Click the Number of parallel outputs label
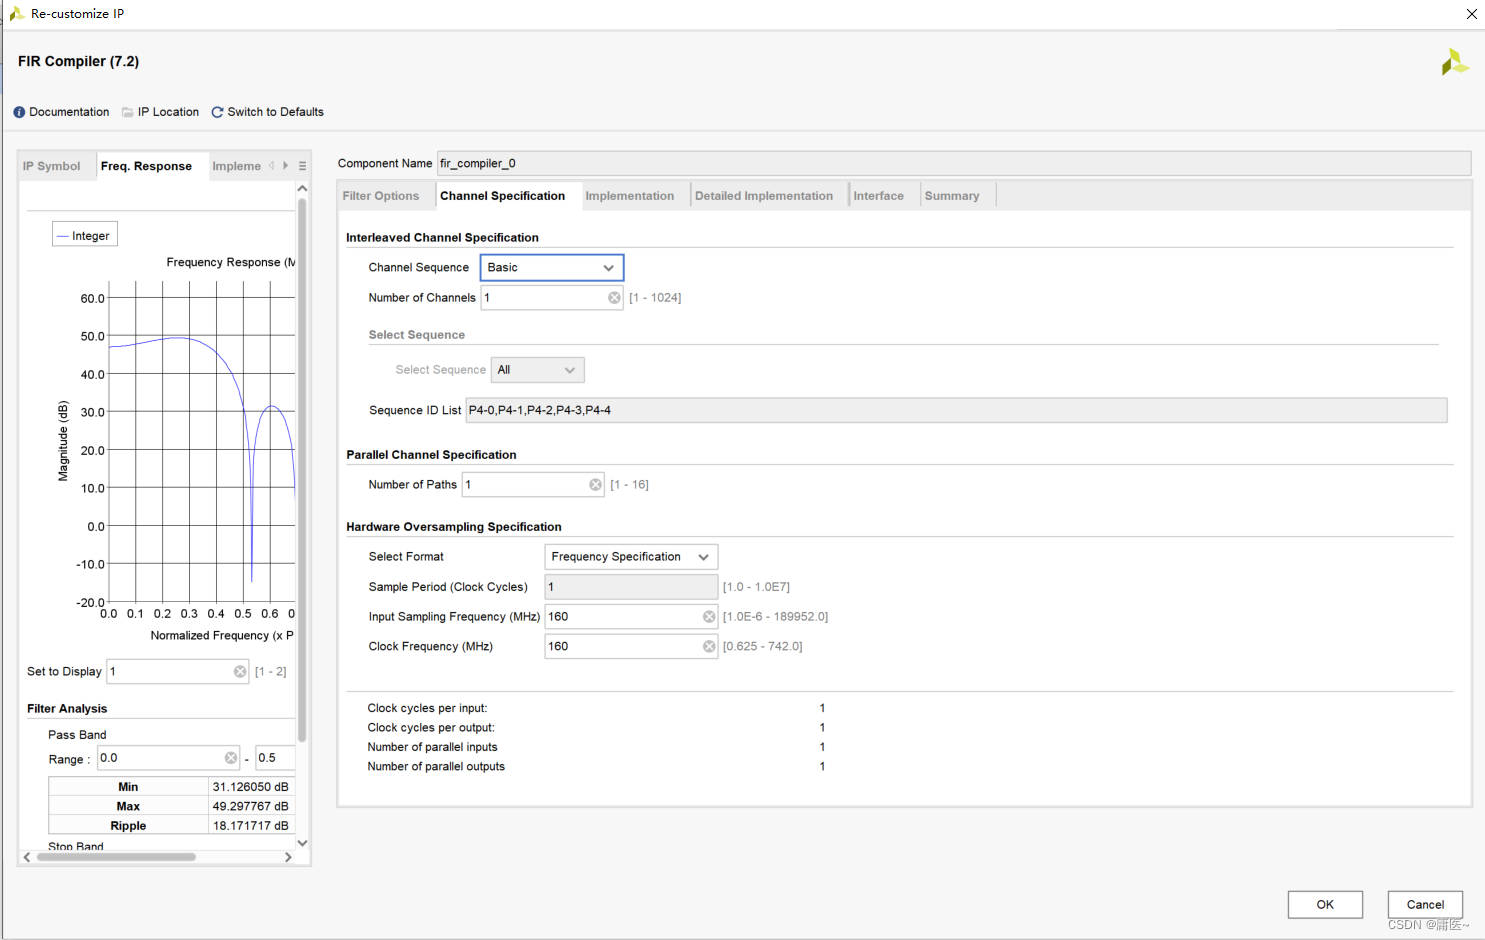 click(436, 767)
